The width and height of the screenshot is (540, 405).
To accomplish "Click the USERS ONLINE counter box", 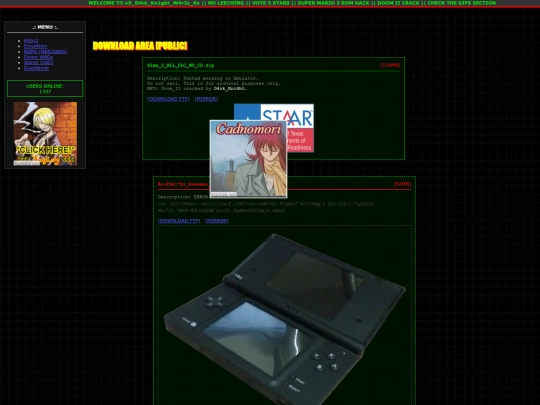I will 45,89.
